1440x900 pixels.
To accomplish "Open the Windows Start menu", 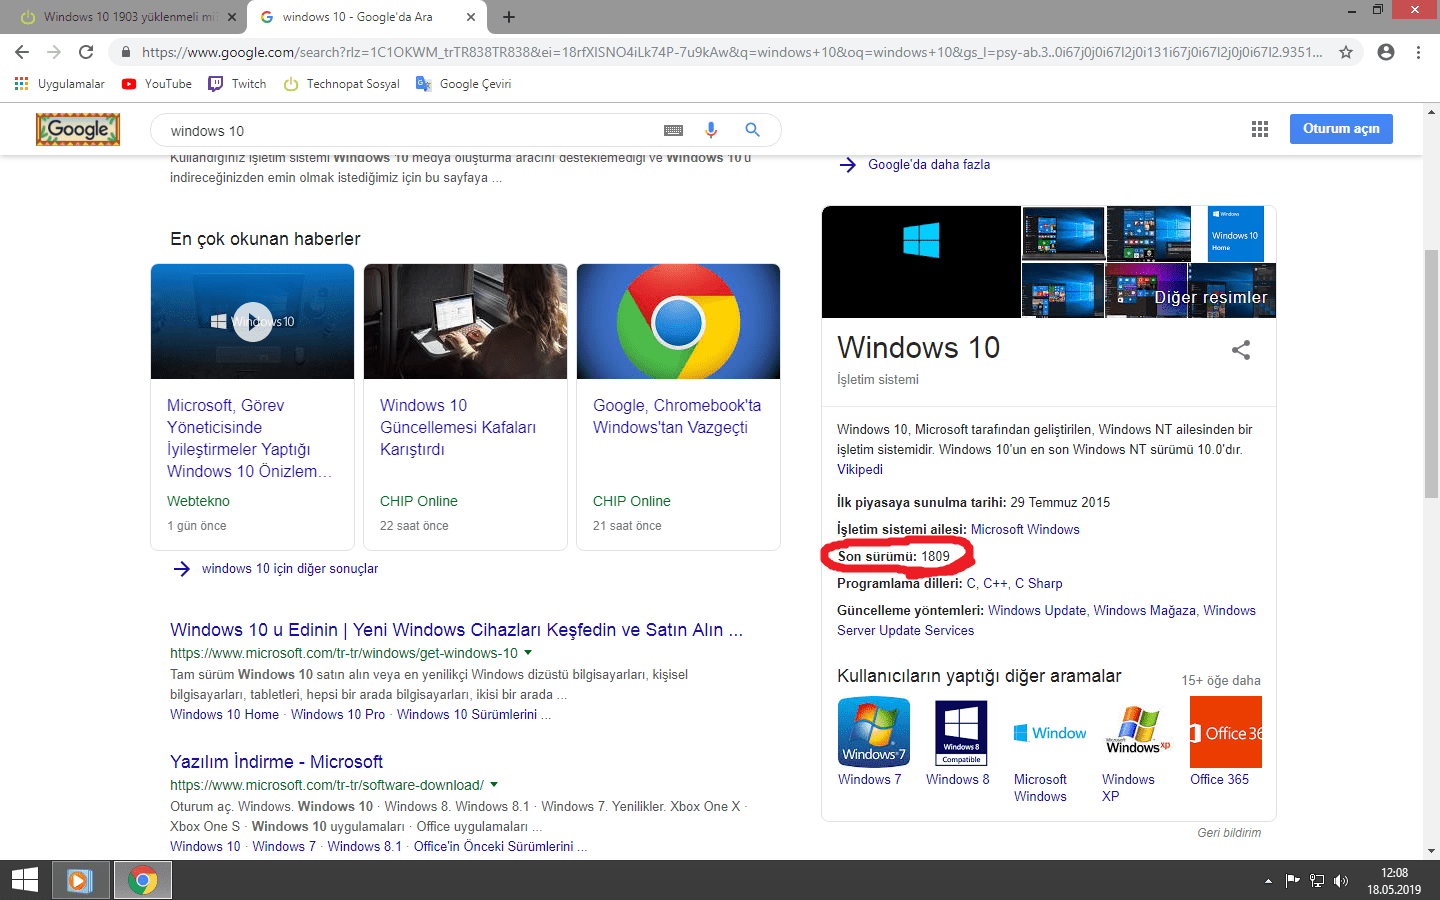I will [x=25, y=880].
